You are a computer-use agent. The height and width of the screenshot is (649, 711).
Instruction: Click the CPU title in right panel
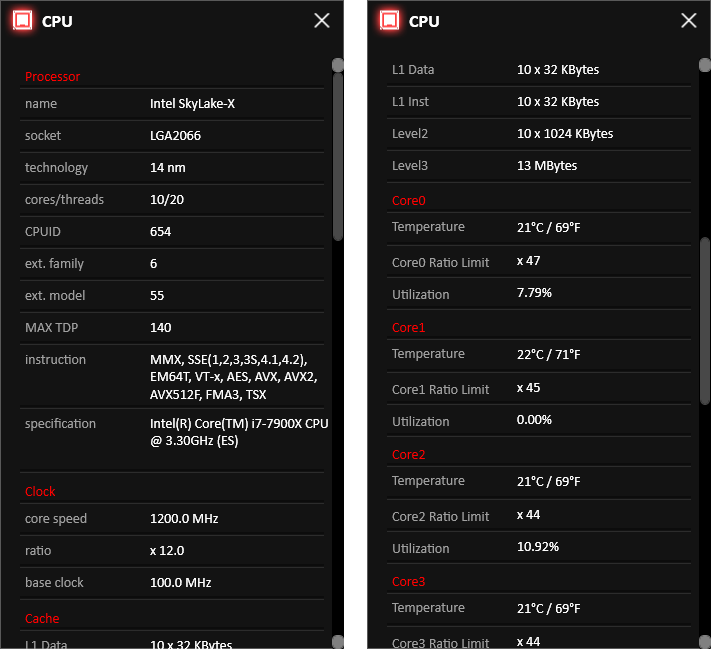pos(424,21)
